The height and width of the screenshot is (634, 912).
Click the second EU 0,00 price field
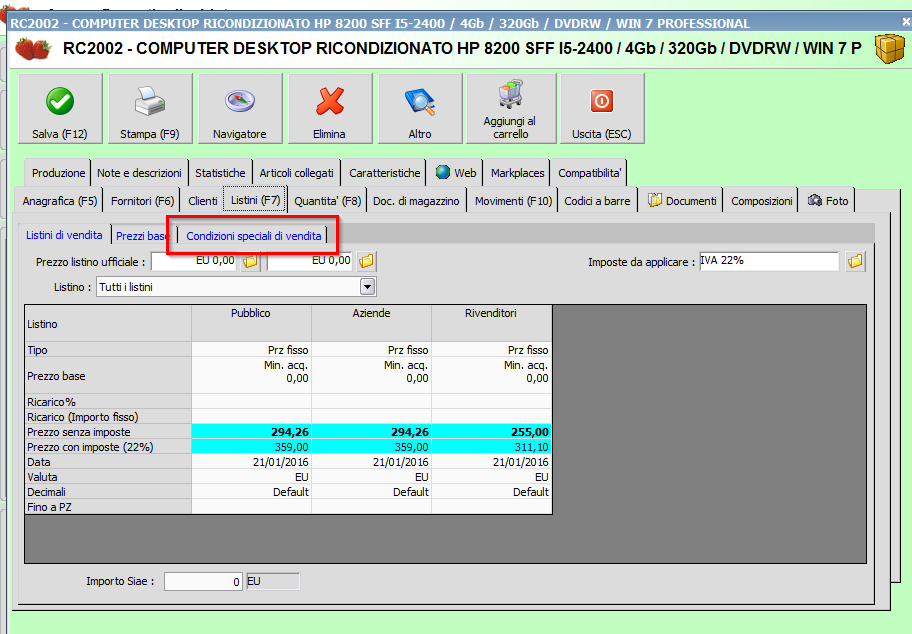310,261
